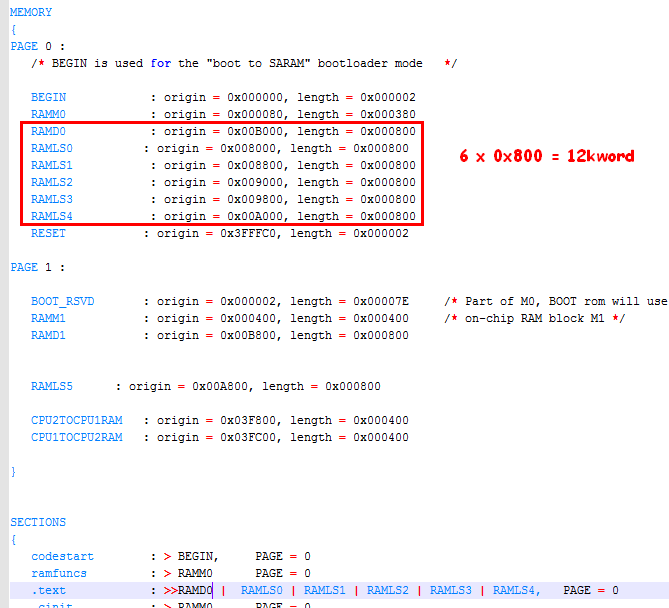
Task: Click BEGIN on the codestart line
Action: 195,557
